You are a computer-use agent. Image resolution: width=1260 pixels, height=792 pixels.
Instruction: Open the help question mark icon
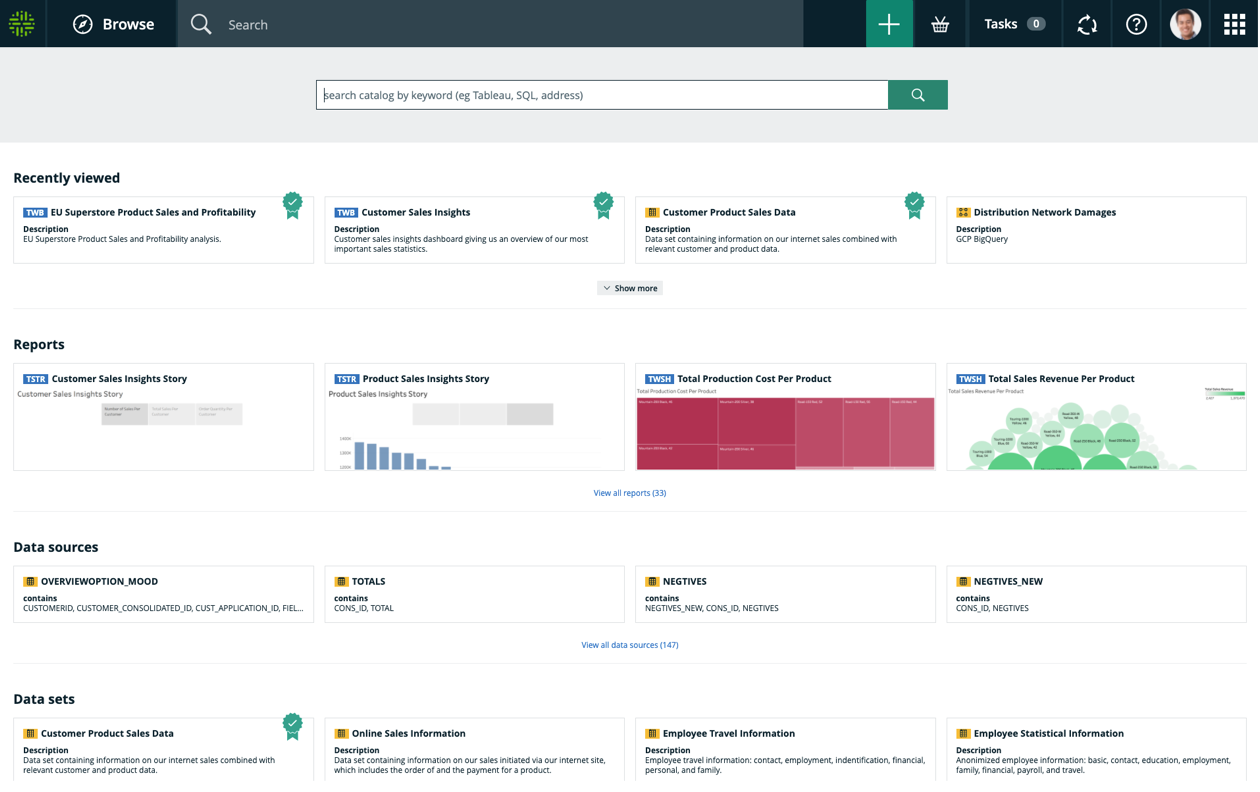(x=1136, y=24)
